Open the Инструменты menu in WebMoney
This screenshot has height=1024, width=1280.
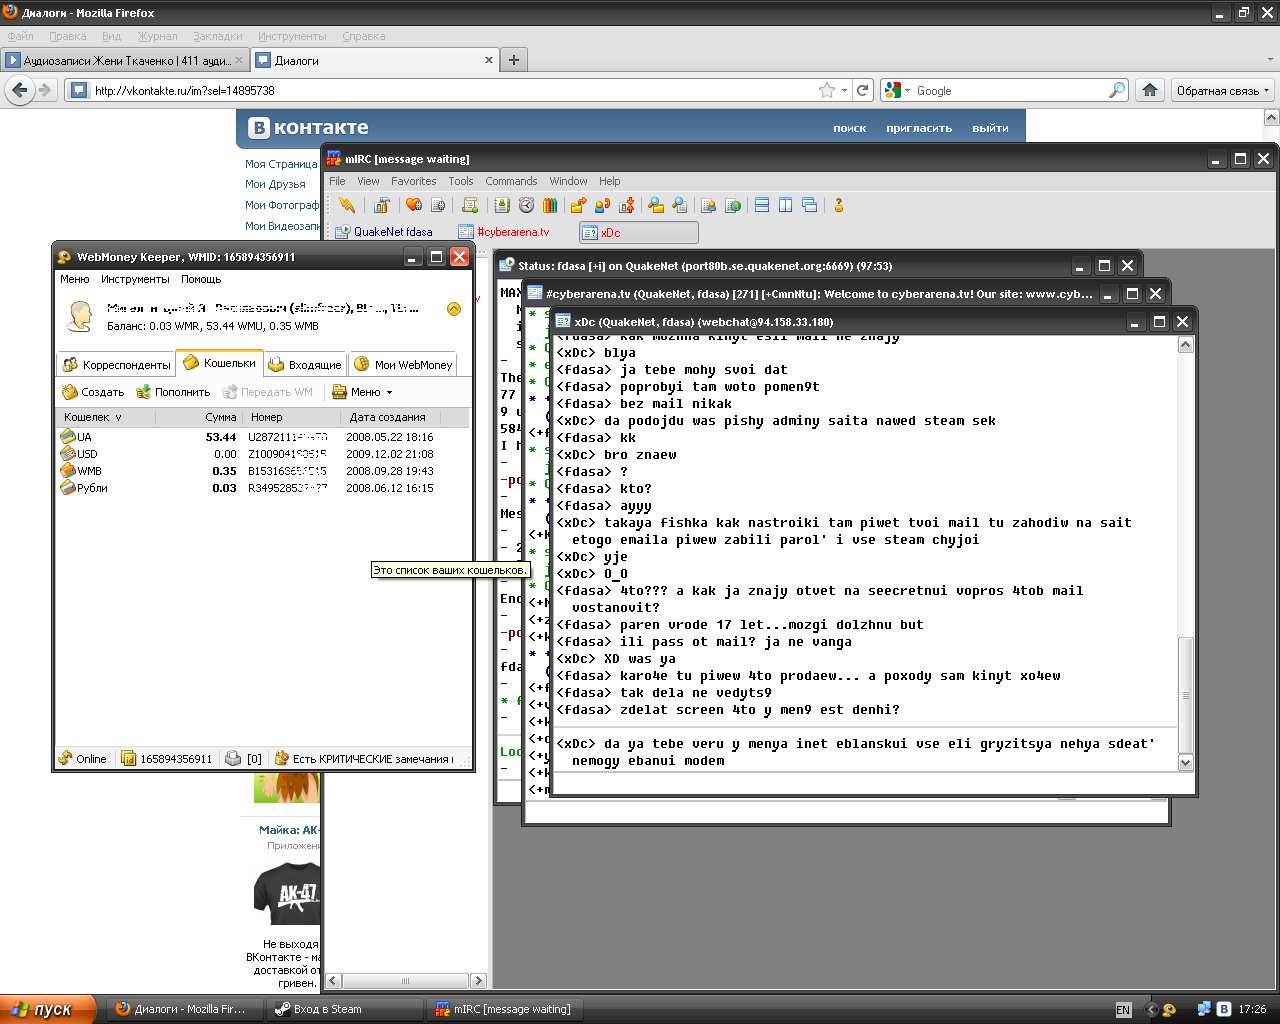[x=135, y=279]
